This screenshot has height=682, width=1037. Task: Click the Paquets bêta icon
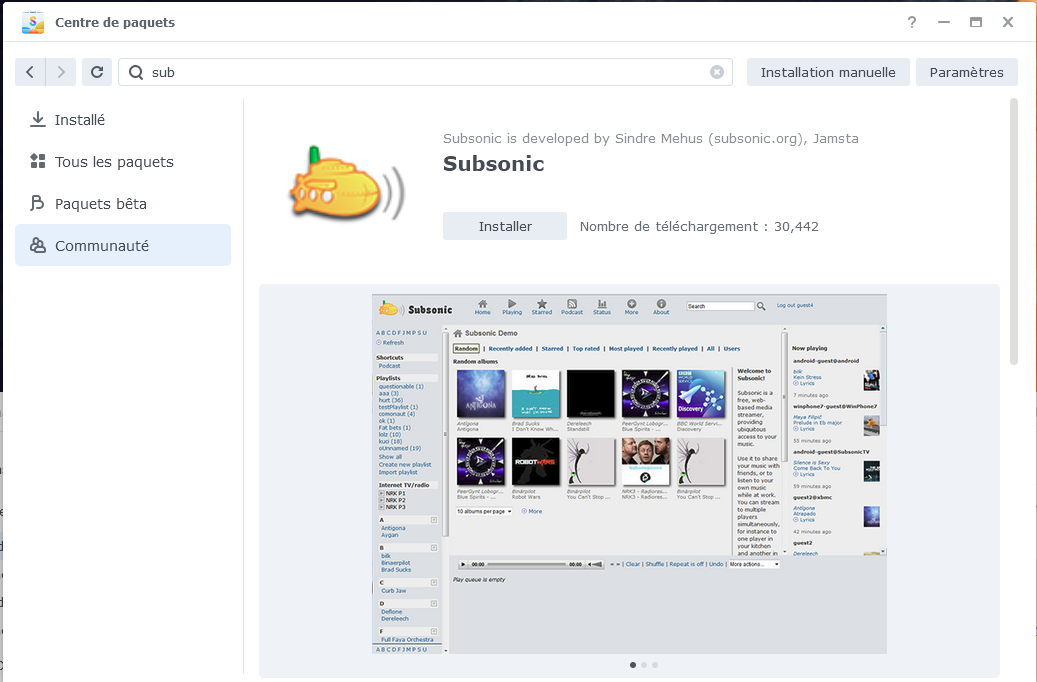pyautogui.click(x=38, y=203)
